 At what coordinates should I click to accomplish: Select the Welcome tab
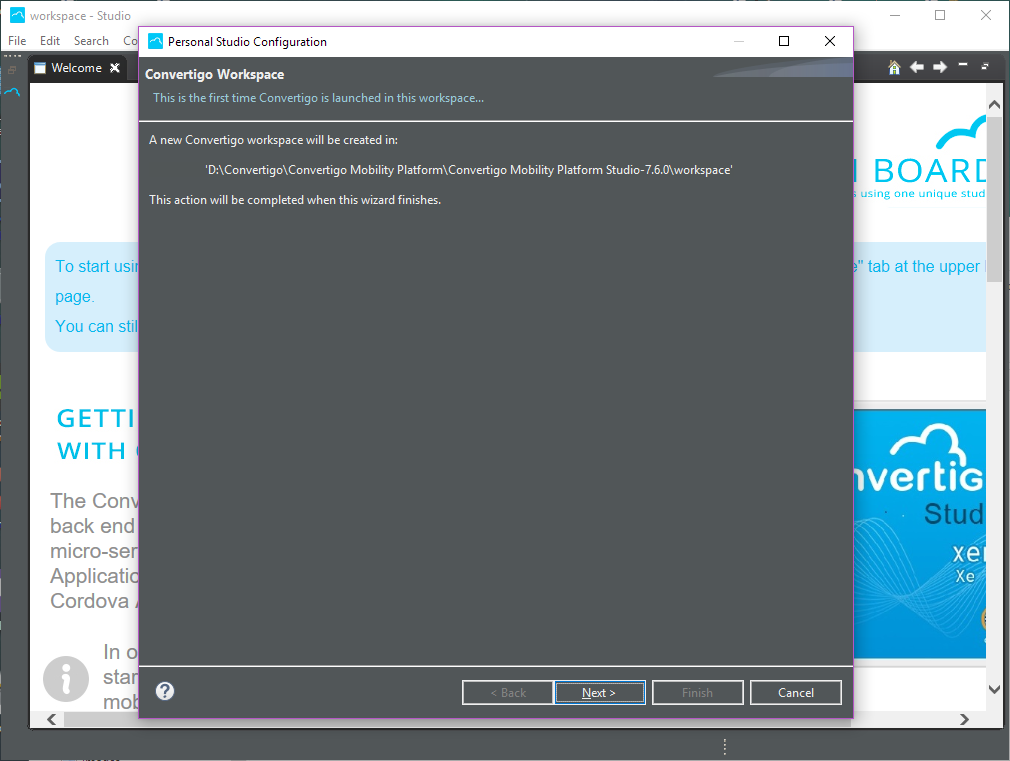click(76, 68)
